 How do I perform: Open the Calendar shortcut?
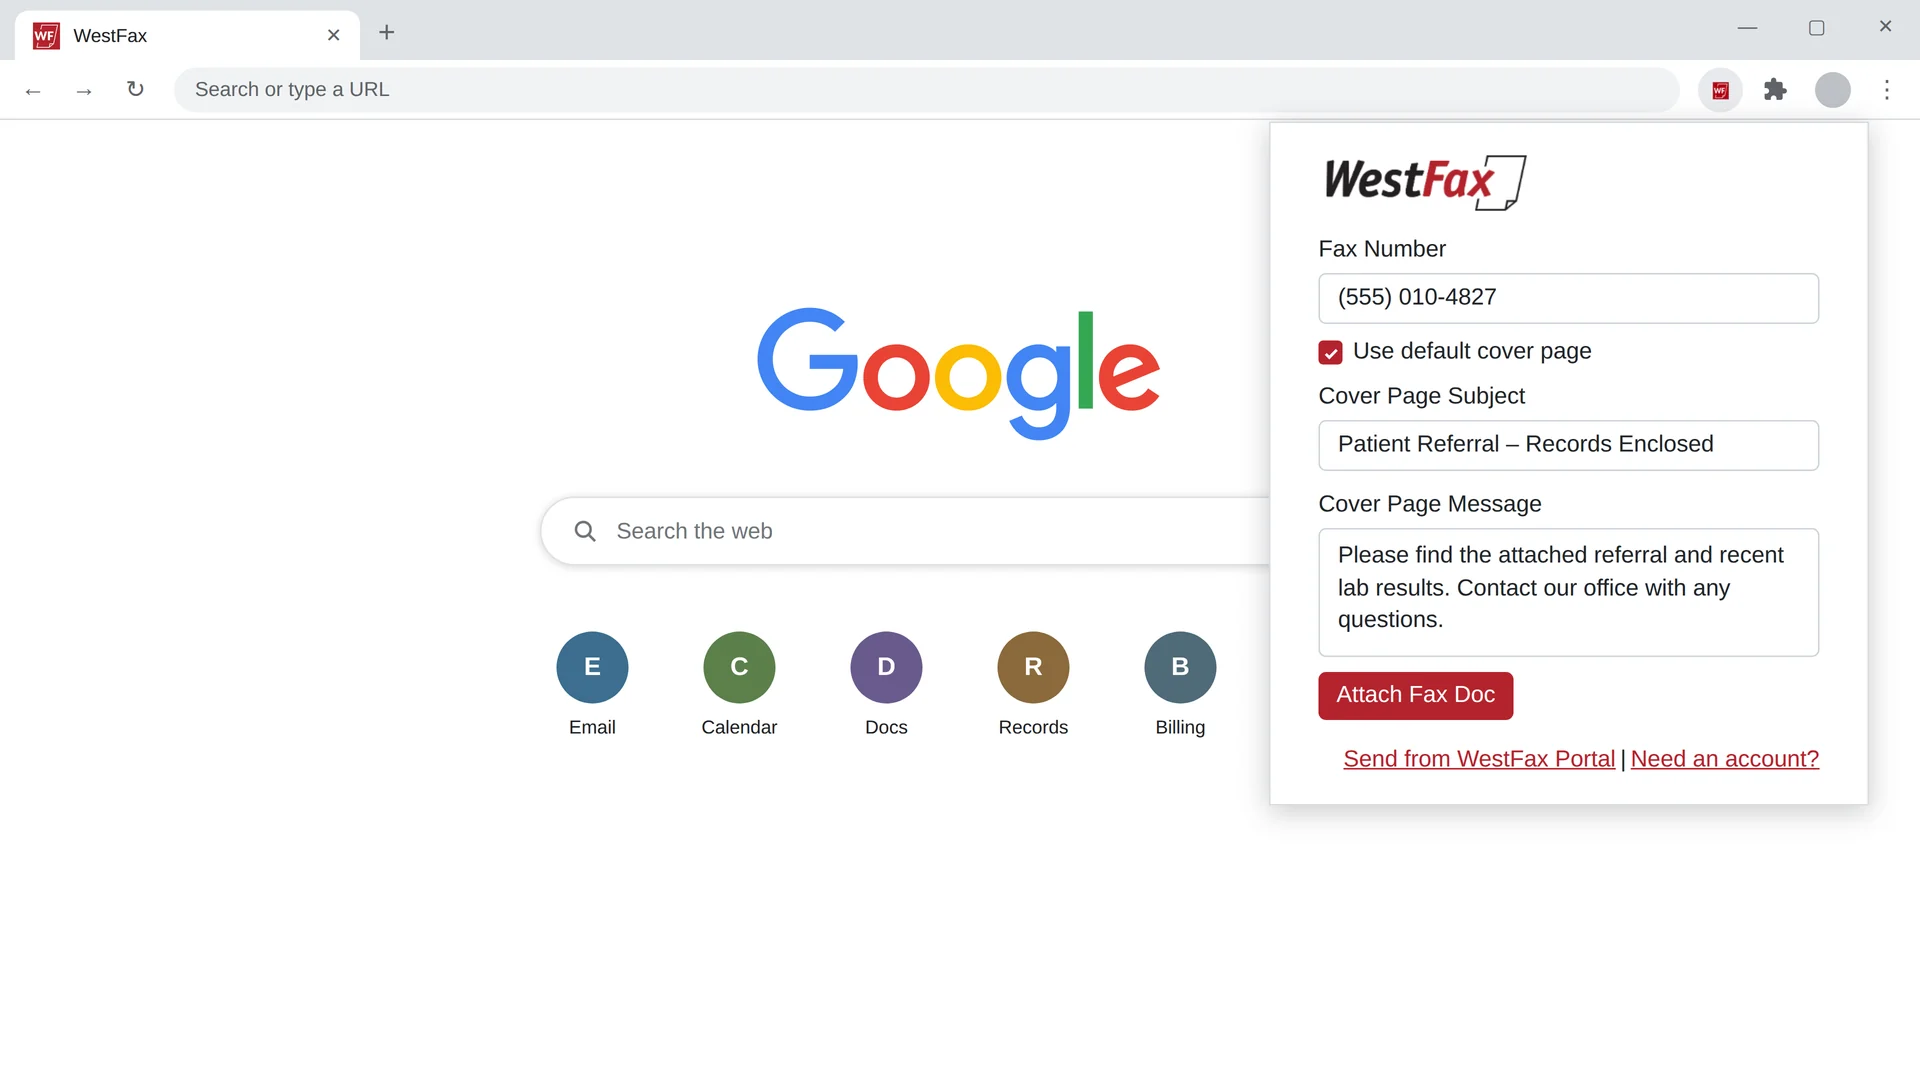739,685
